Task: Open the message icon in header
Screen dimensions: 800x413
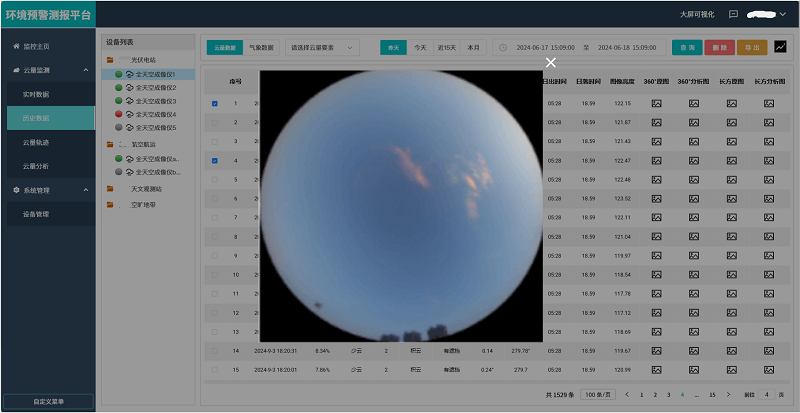Action: tap(733, 15)
